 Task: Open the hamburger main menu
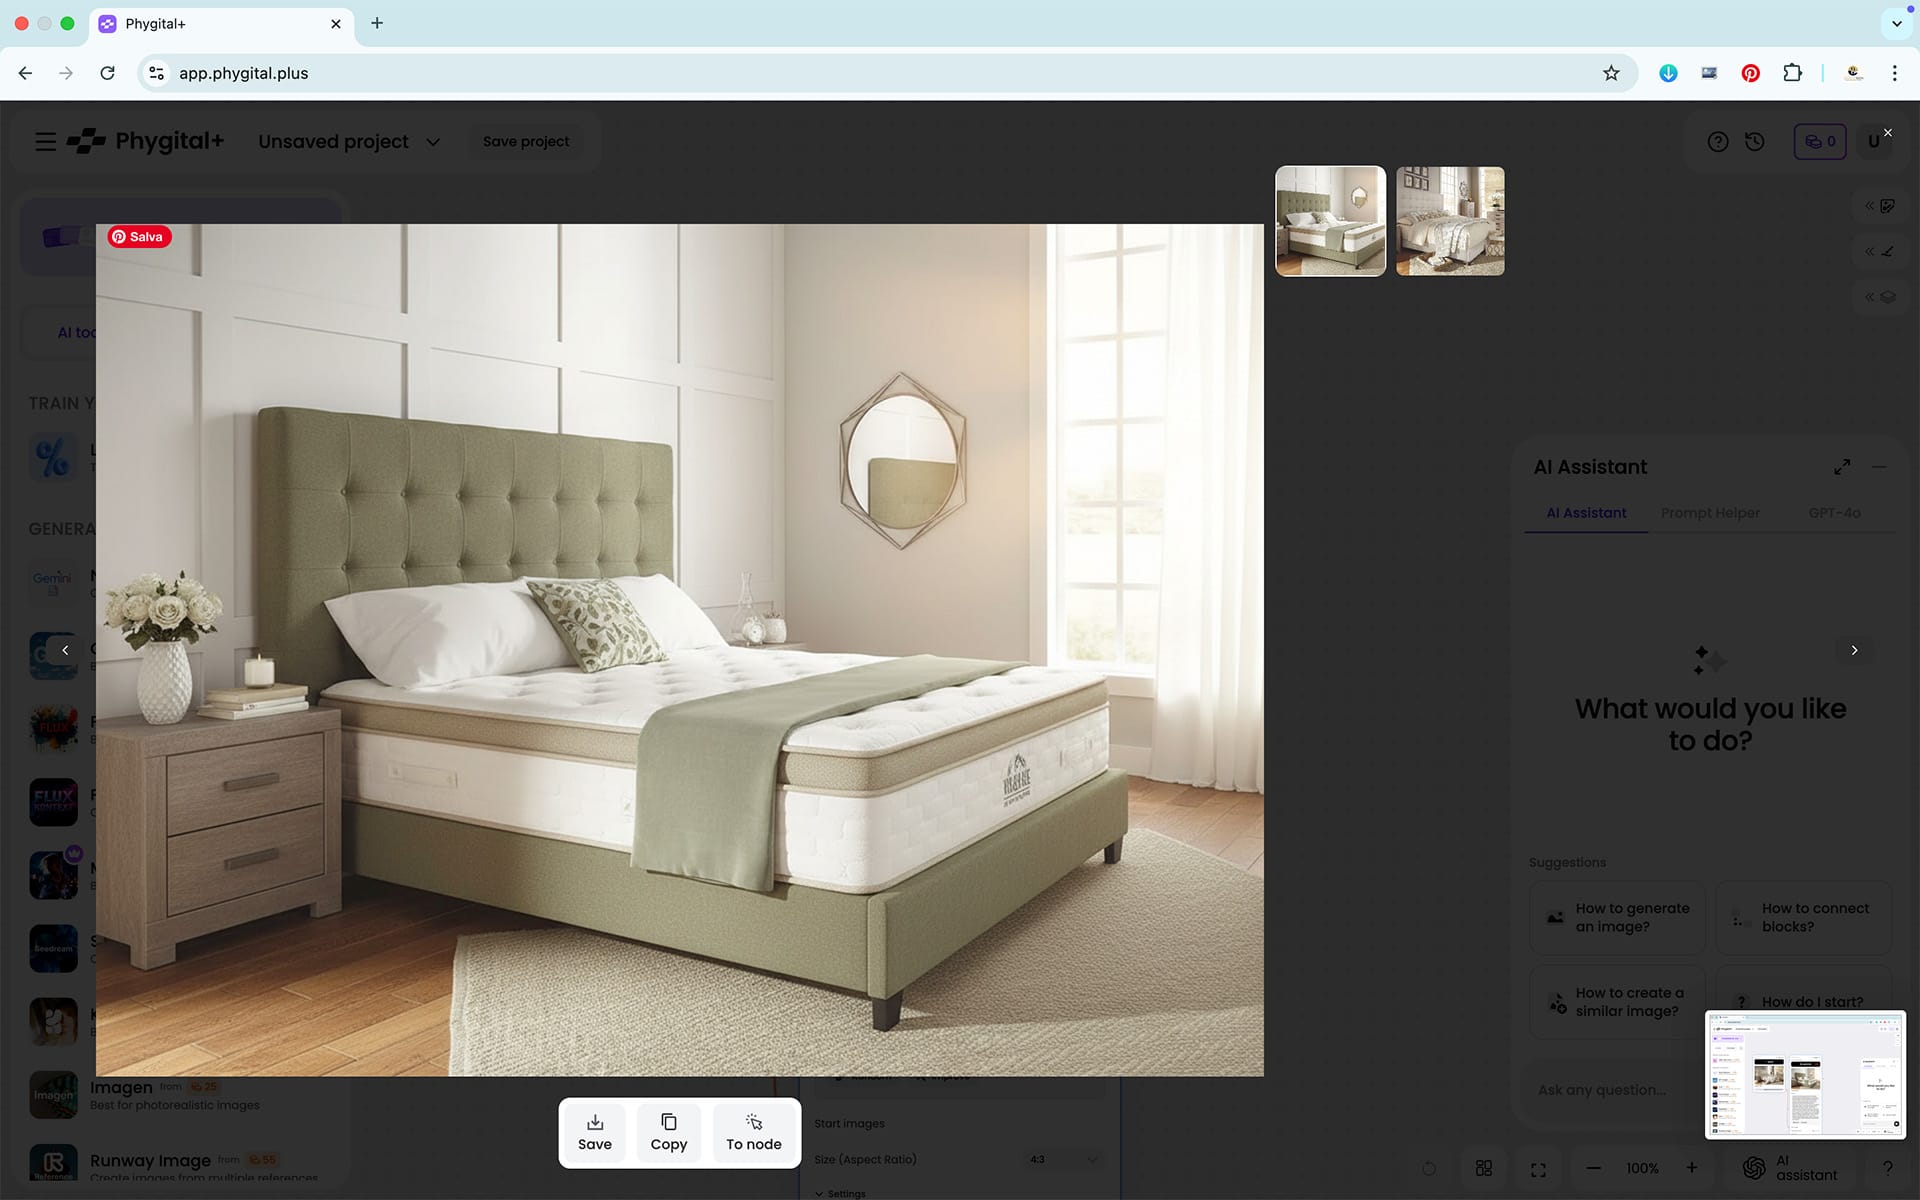click(x=45, y=142)
